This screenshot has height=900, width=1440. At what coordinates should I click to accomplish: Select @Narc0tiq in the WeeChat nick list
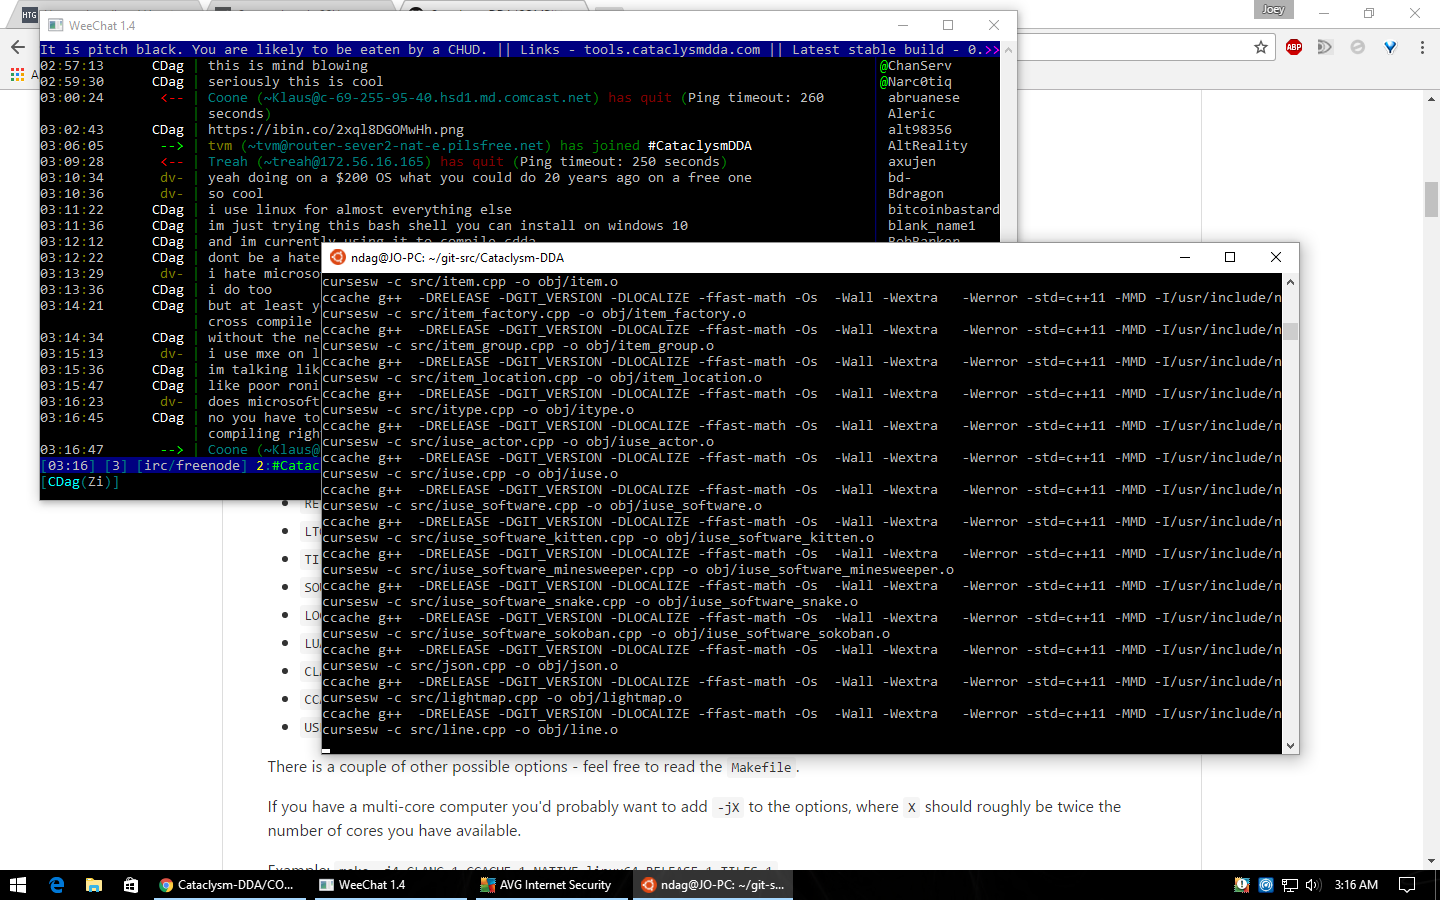[916, 82]
